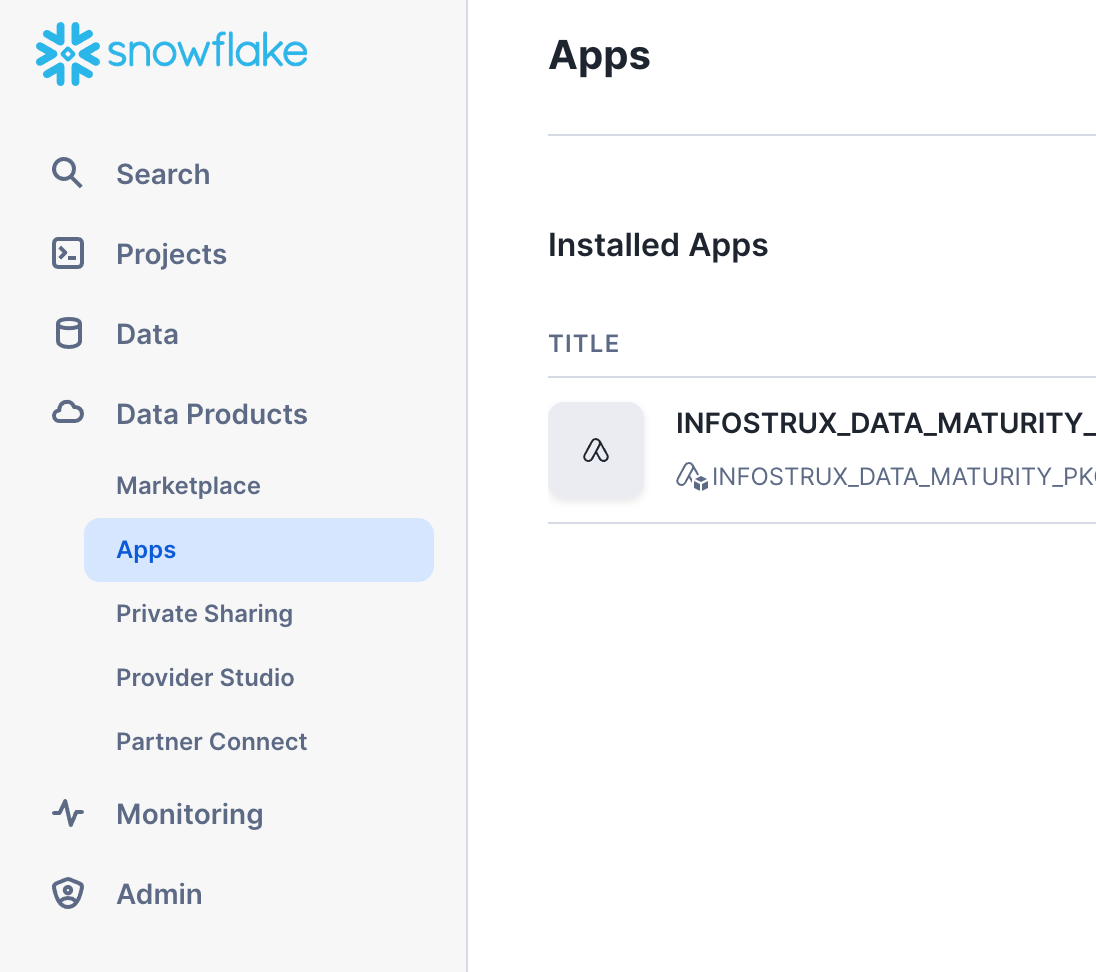
Task: Sort apps by the TITLE column header
Action: [x=583, y=343]
